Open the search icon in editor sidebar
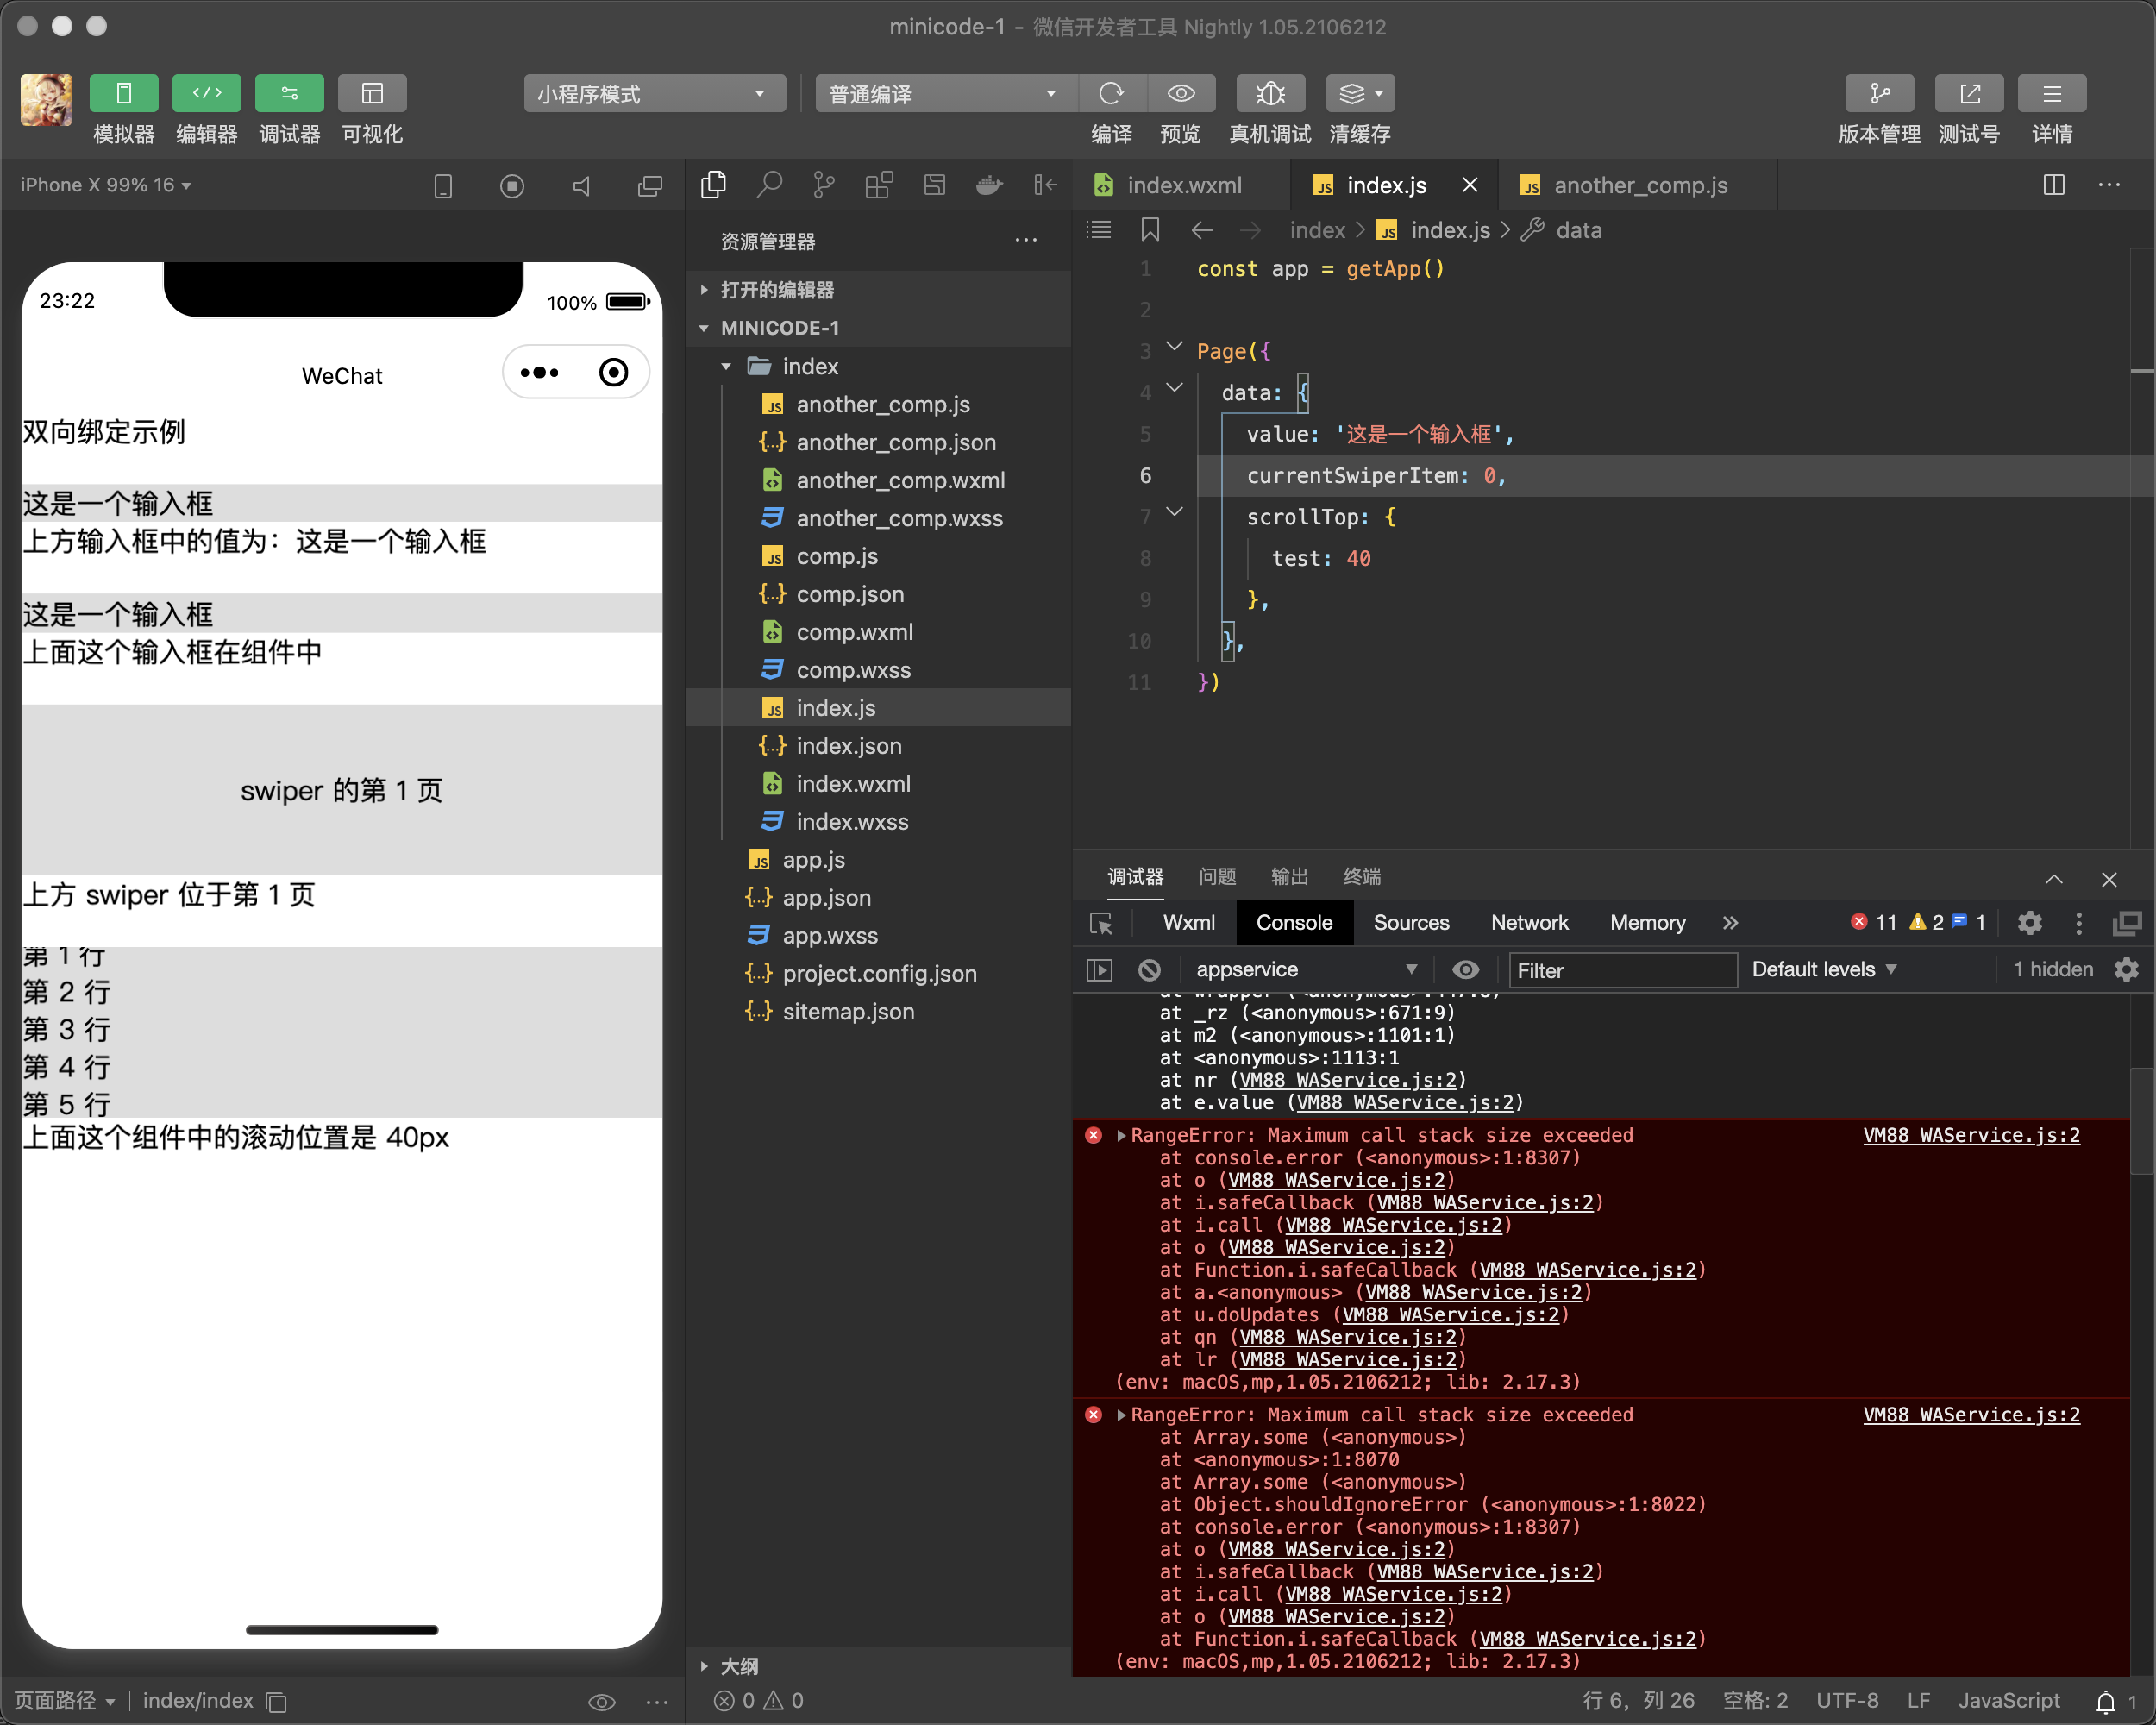This screenshot has height=1725, width=2156. [769, 185]
